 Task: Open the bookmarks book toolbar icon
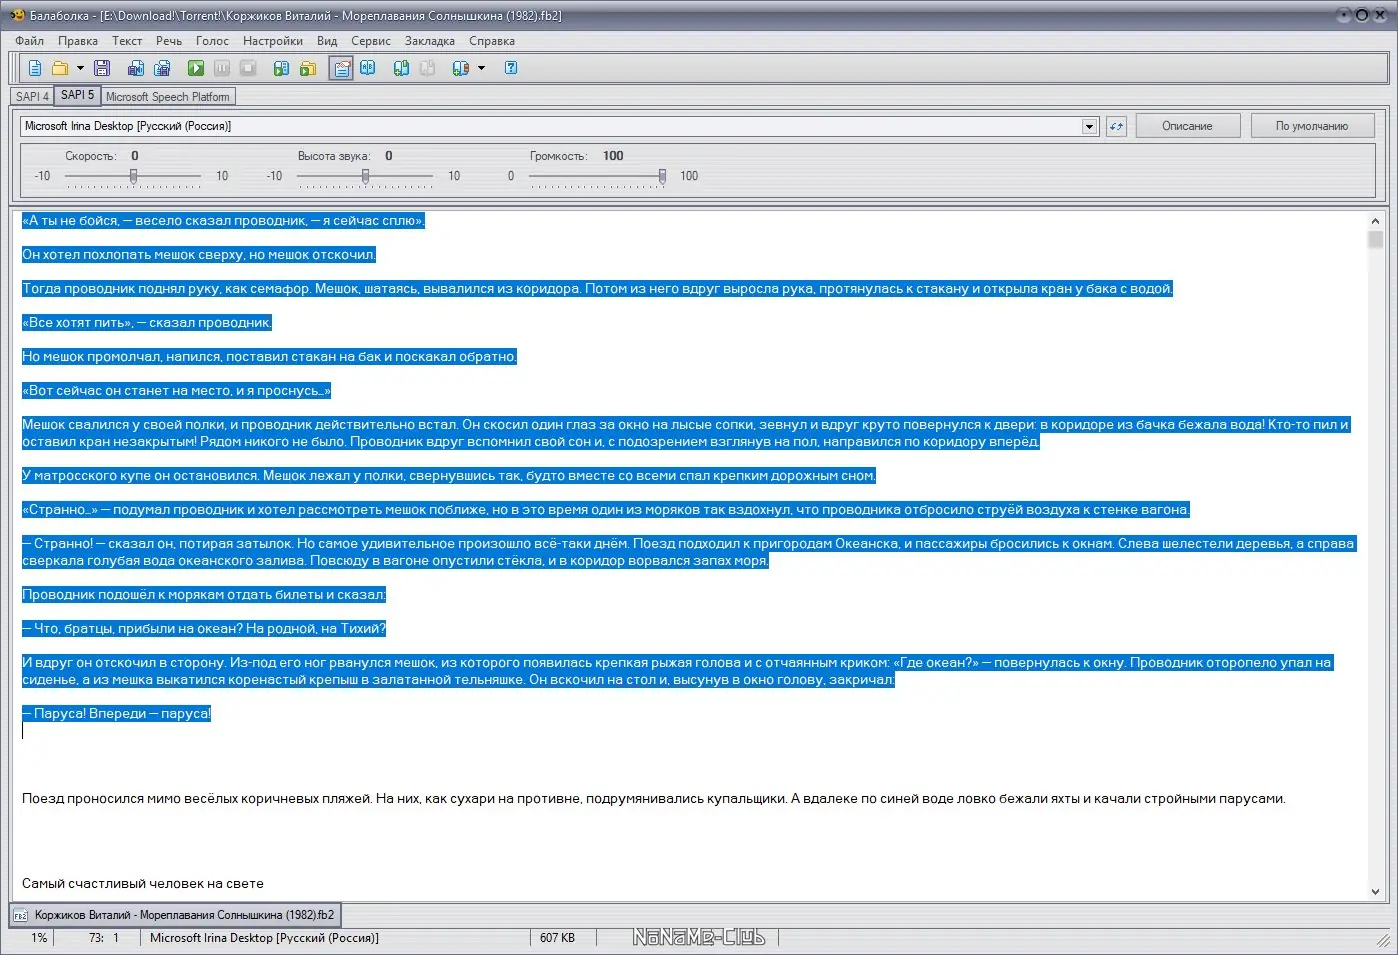(460, 68)
